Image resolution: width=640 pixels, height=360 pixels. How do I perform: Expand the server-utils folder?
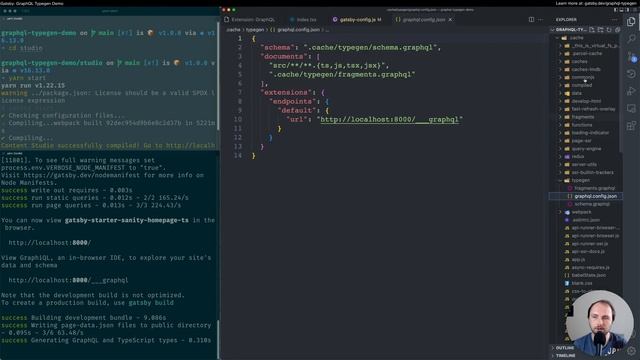(x=584, y=164)
